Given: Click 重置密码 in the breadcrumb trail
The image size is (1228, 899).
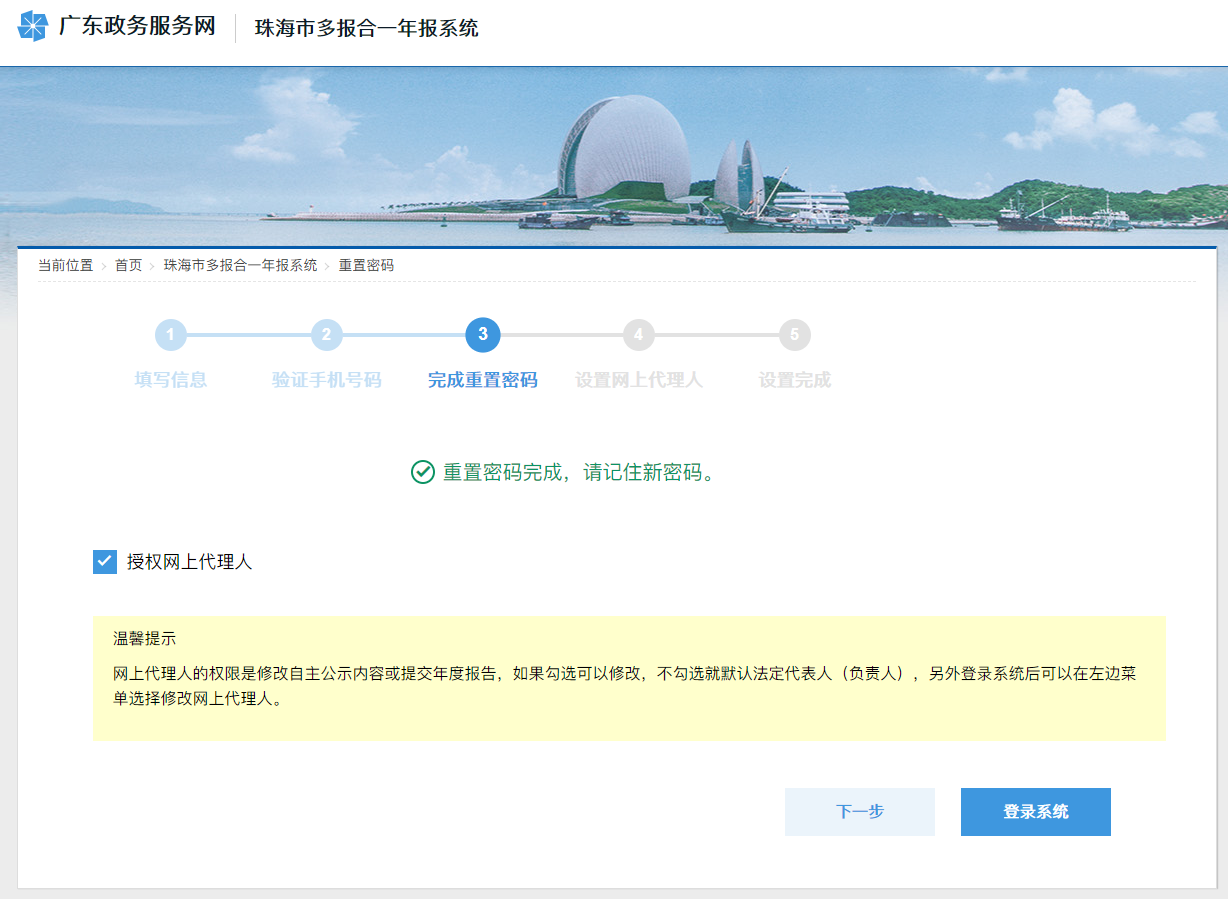Looking at the screenshot, I should (x=366, y=265).
